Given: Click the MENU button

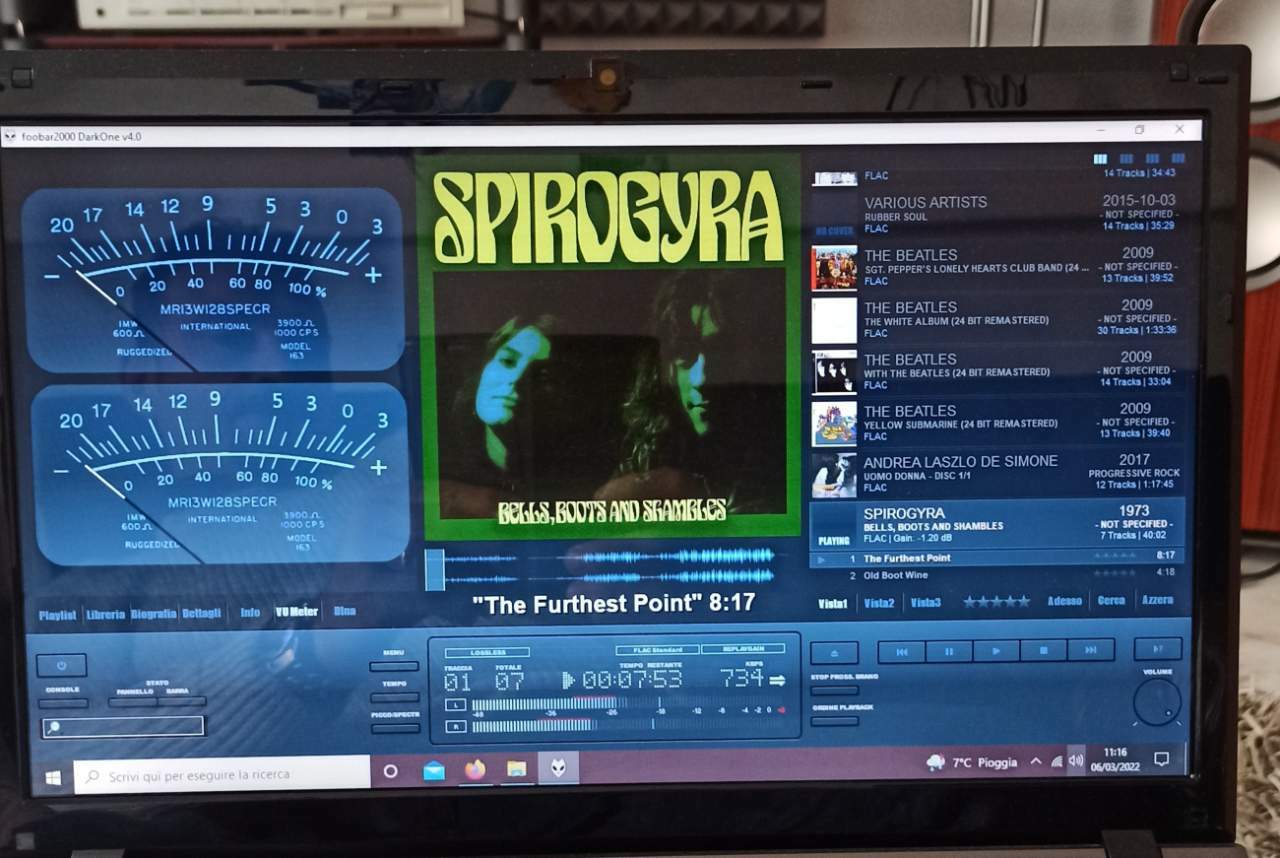Looking at the screenshot, I should click(x=394, y=666).
